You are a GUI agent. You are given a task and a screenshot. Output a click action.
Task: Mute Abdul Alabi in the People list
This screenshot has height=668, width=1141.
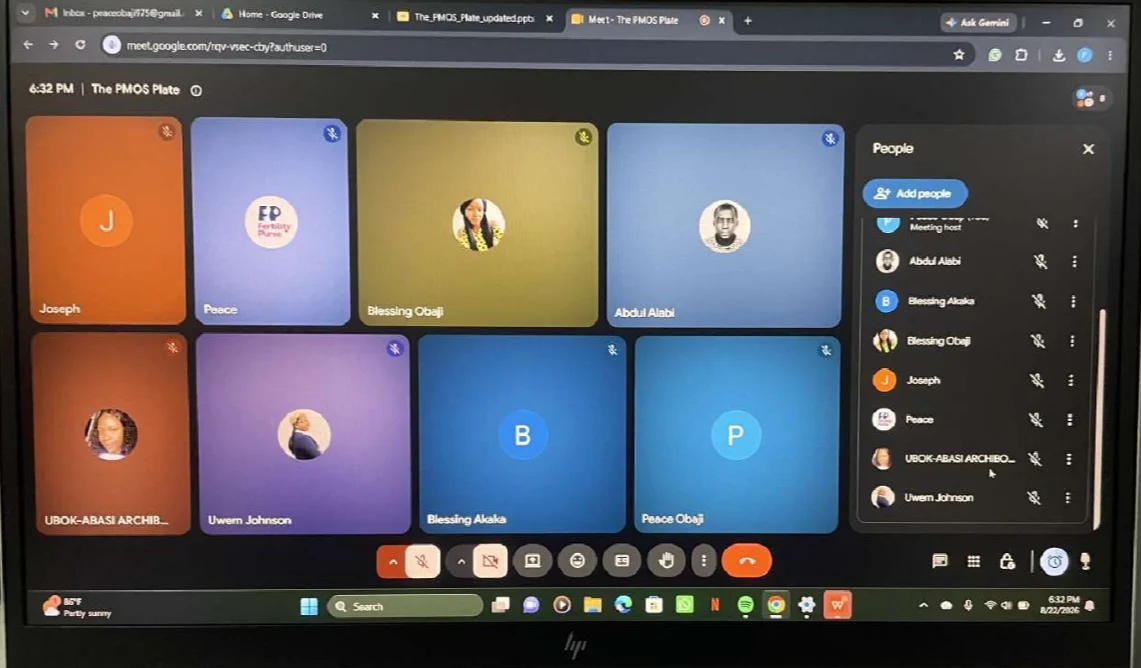click(1041, 261)
